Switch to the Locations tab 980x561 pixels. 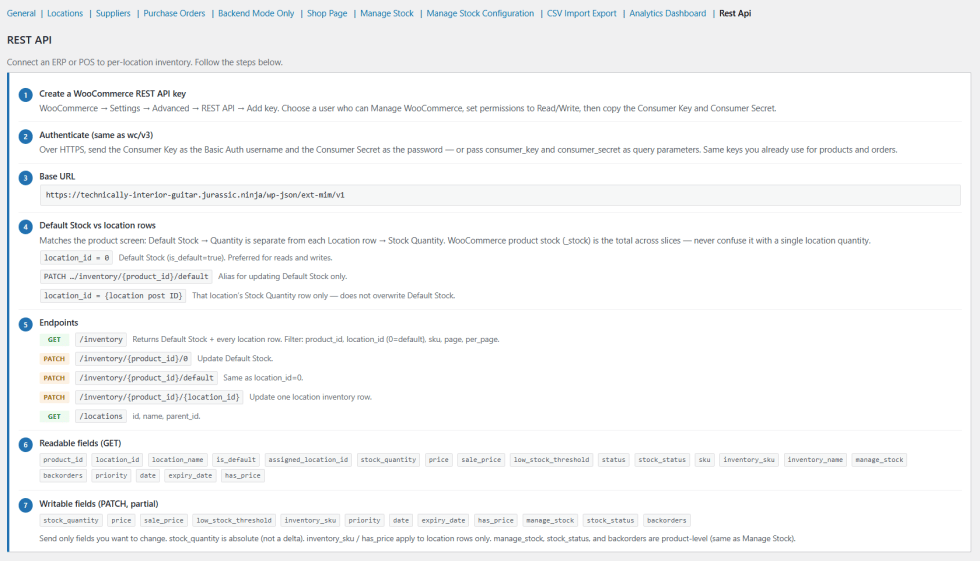(65, 13)
